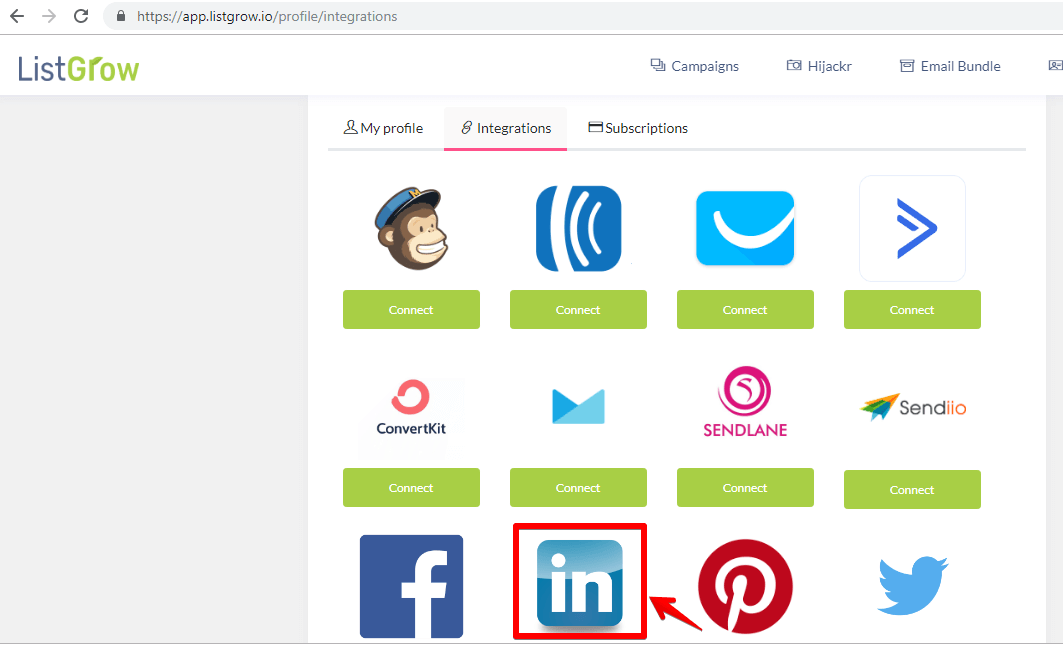The width and height of the screenshot is (1063, 646).
Task: Click the Mailchimp monkey logo
Action: coord(412,228)
